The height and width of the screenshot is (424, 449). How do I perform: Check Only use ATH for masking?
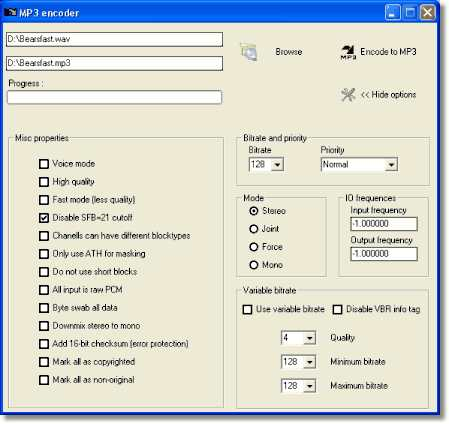pyautogui.click(x=44, y=254)
